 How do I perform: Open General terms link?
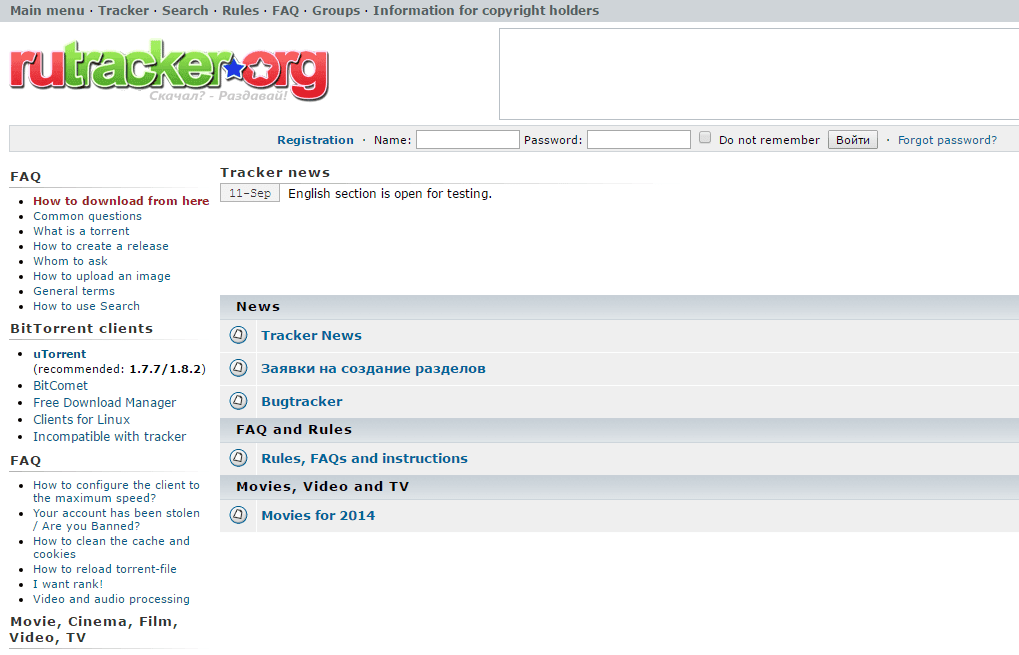coord(74,290)
